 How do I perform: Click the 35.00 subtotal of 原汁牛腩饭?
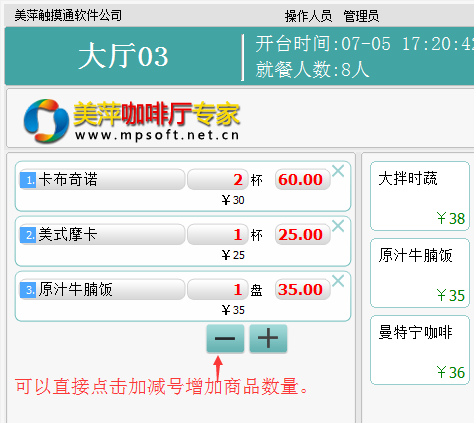[302, 290]
